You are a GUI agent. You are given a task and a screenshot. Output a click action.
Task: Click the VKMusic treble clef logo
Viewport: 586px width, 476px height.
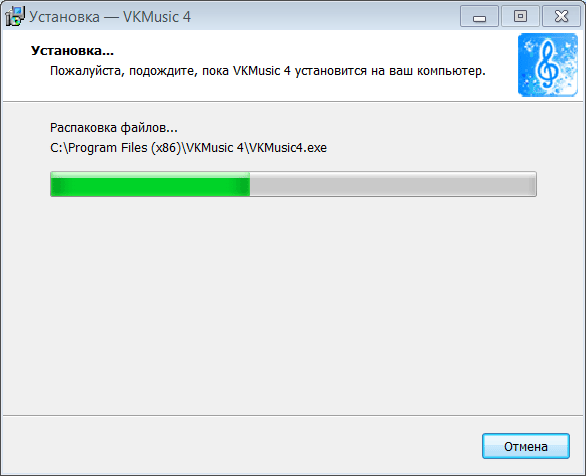[x=548, y=65]
